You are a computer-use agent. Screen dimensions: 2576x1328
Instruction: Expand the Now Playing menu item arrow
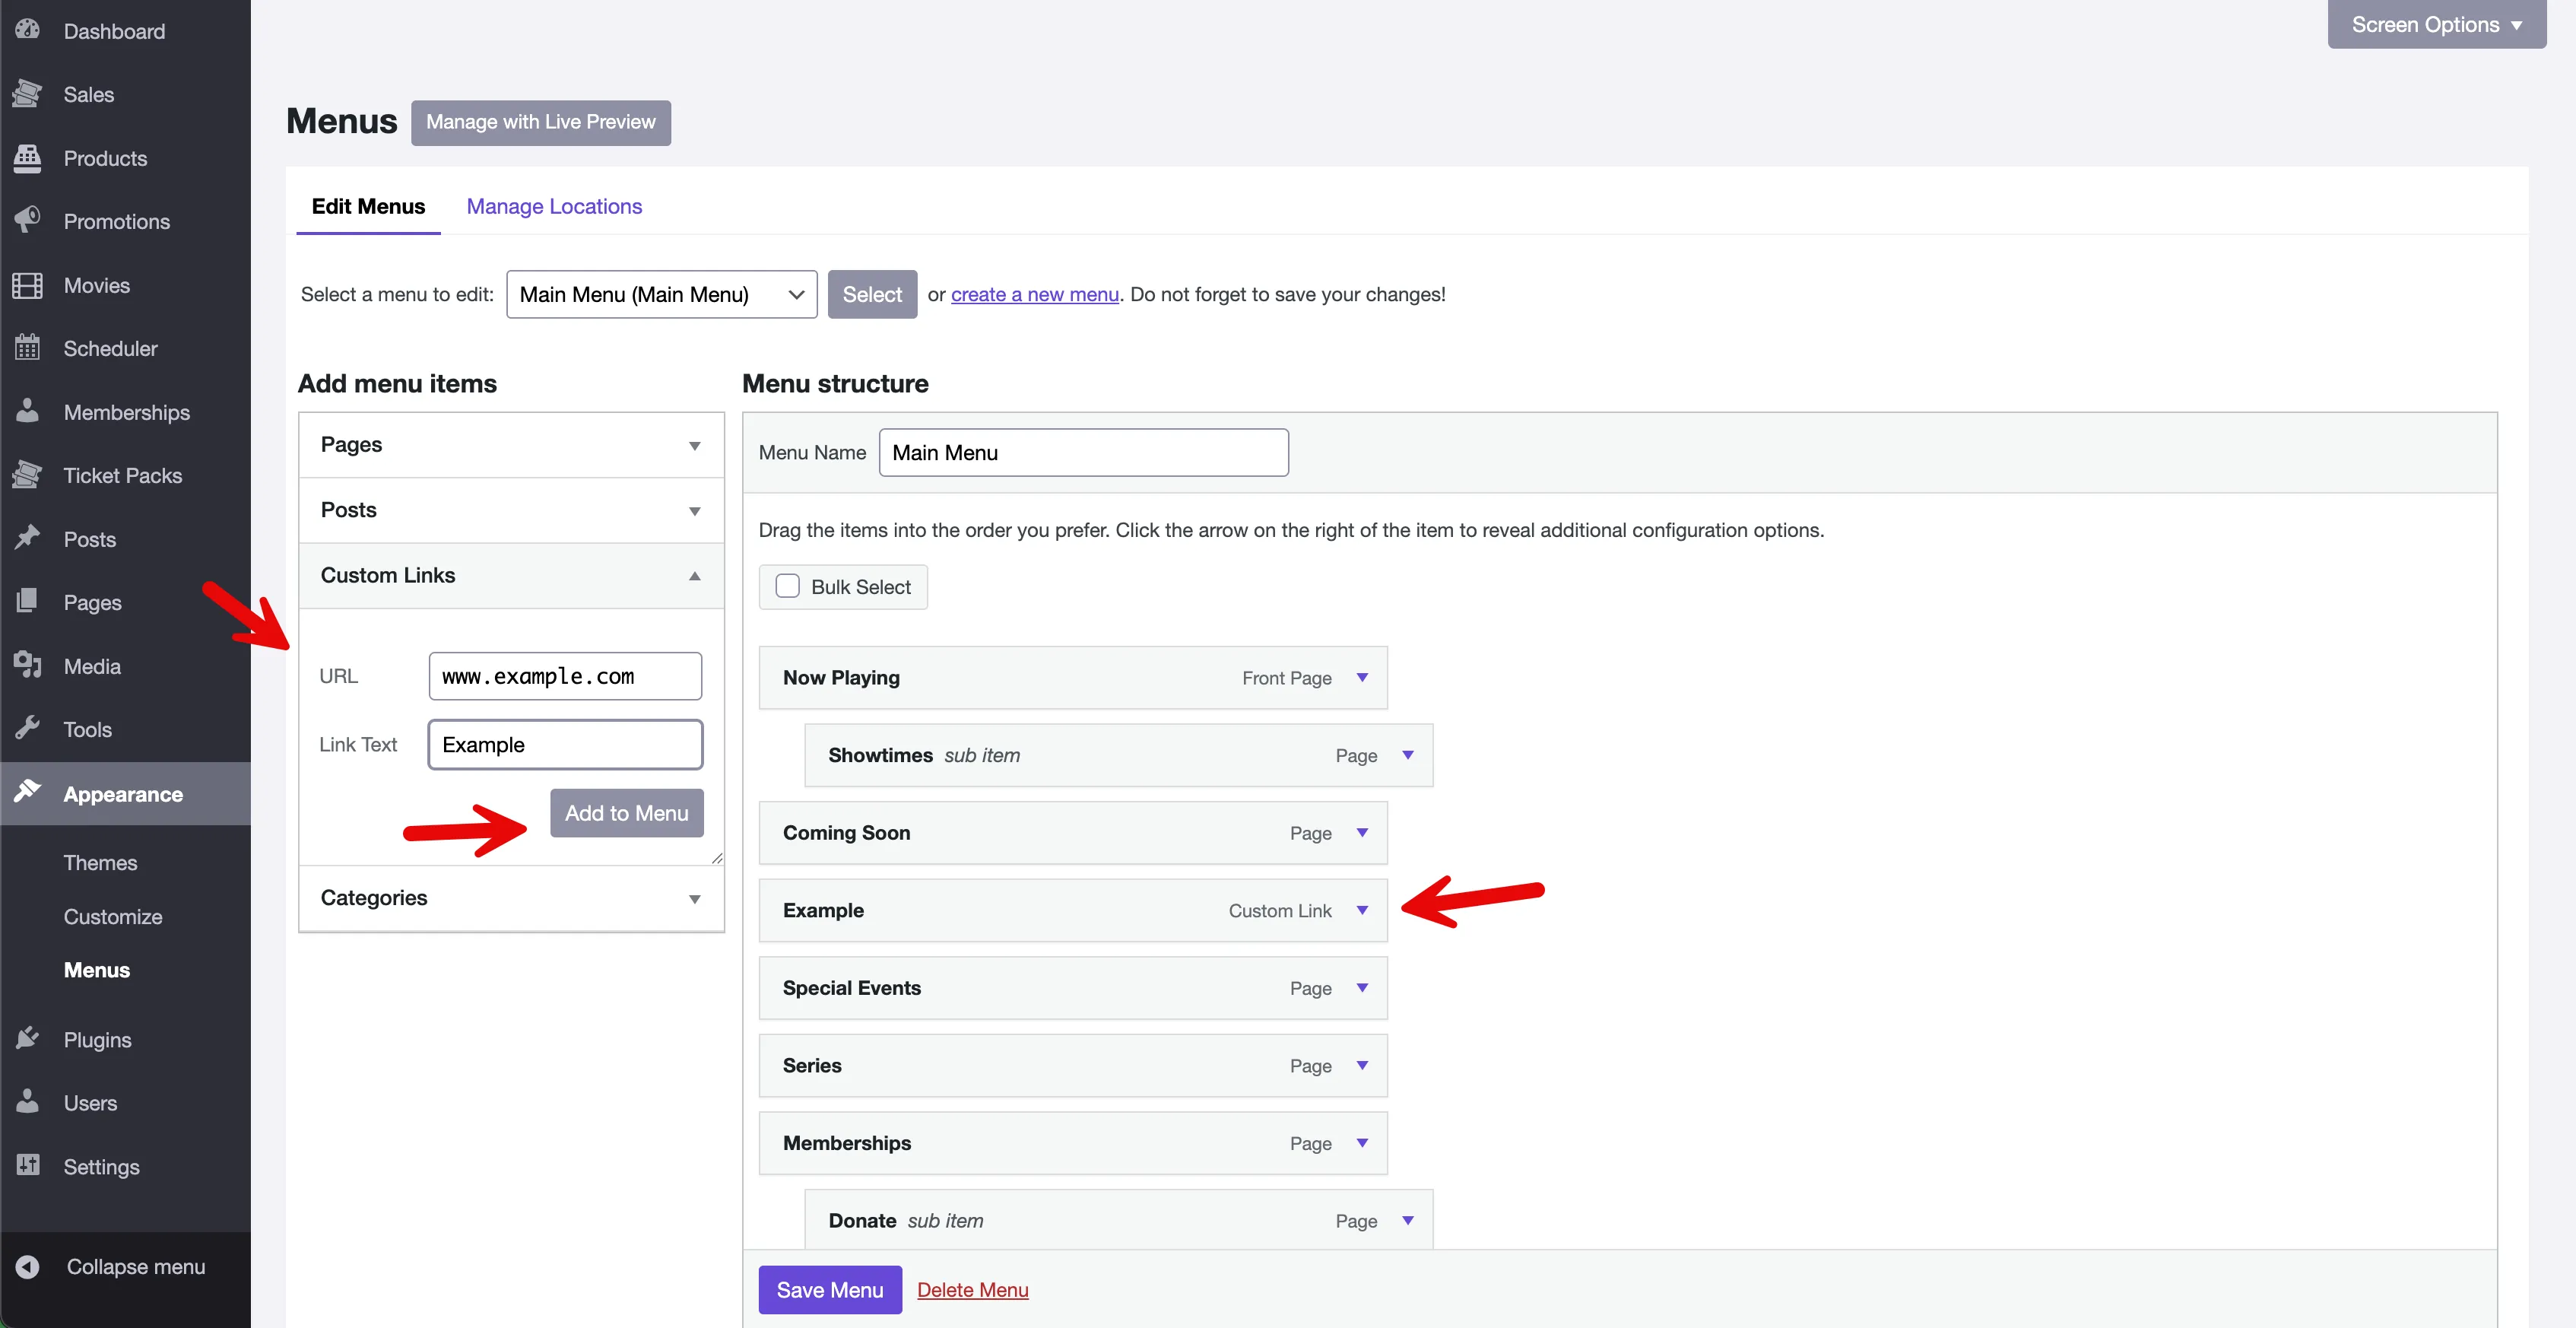pos(1362,678)
